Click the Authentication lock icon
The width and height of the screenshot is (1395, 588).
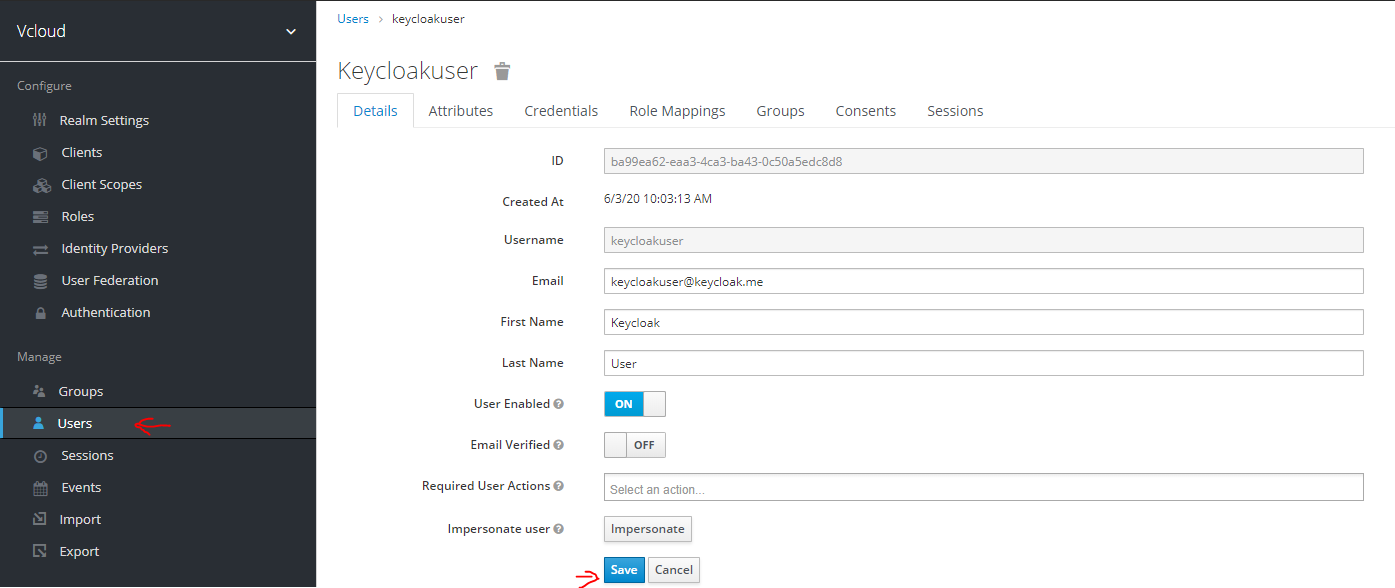coord(40,313)
